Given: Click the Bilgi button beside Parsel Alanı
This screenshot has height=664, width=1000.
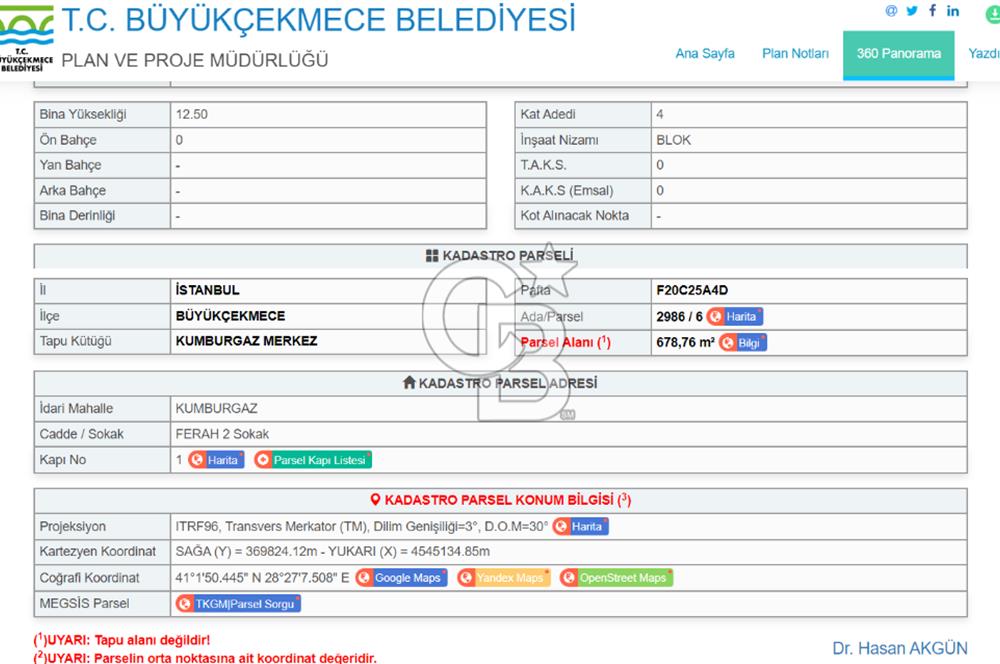Looking at the screenshot, I should point(743,343).
